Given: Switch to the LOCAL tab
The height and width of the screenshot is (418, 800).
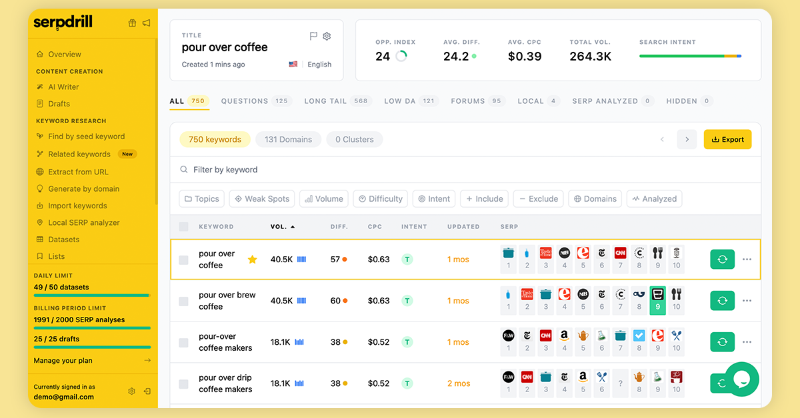Looking at the screenshot, I should point(538,101).
